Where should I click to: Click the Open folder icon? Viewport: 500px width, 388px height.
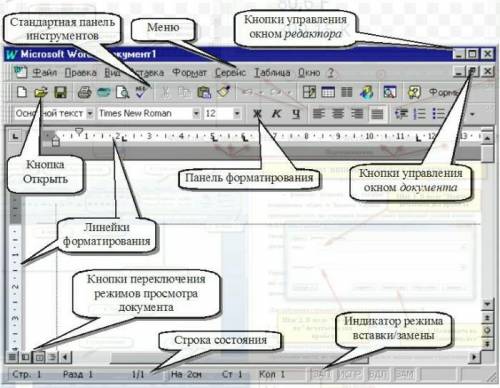coord(41,92)
